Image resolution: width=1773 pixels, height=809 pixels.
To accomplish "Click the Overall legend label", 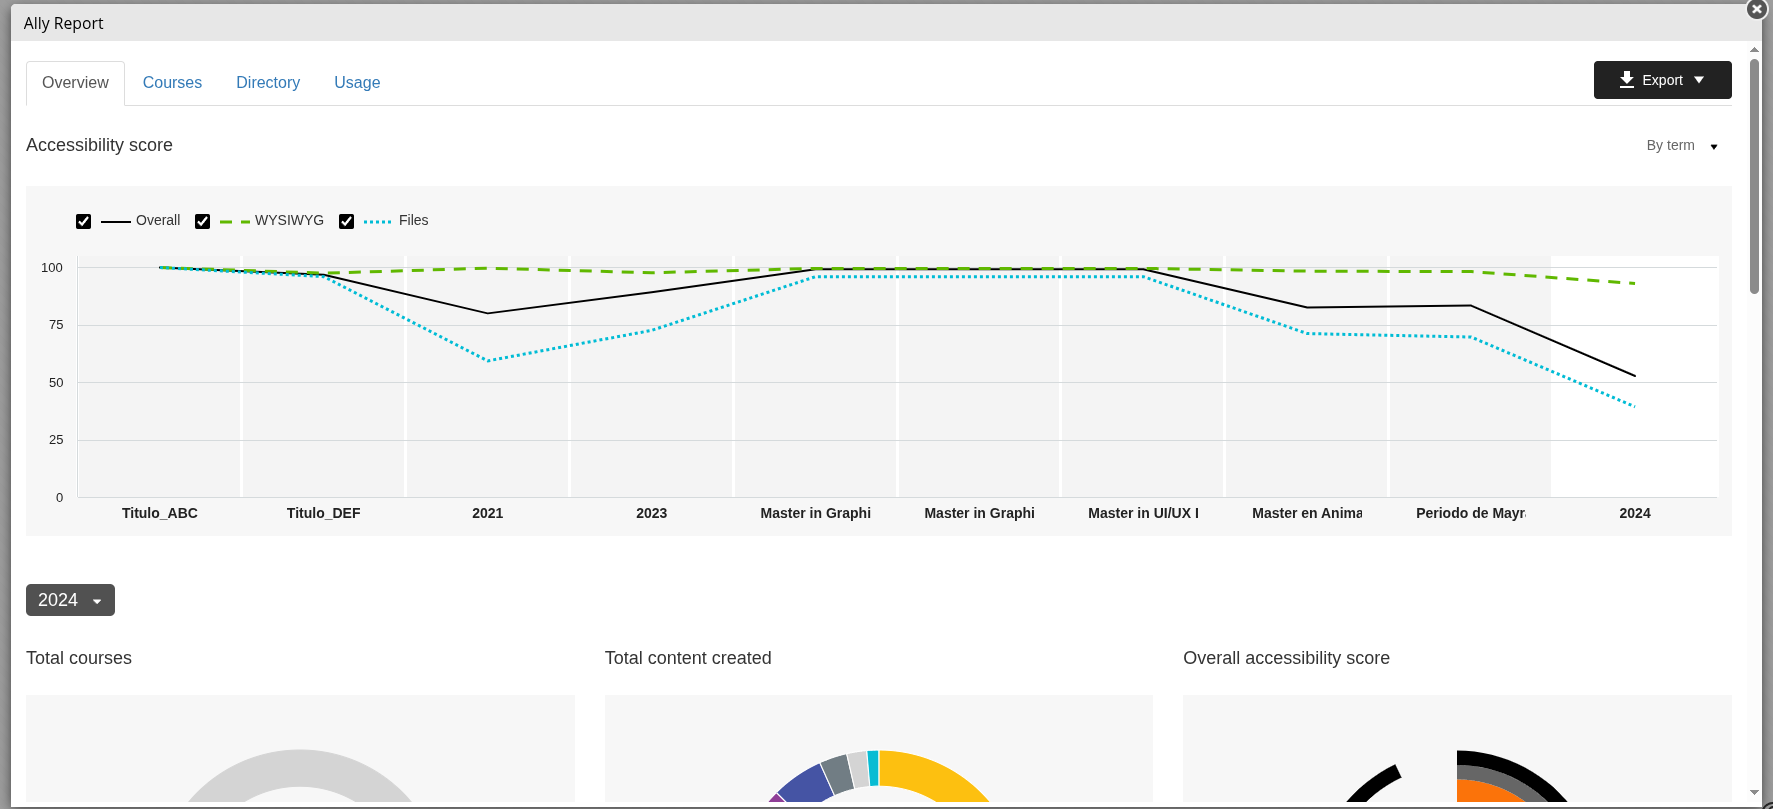I will click(x=158, y=220).
